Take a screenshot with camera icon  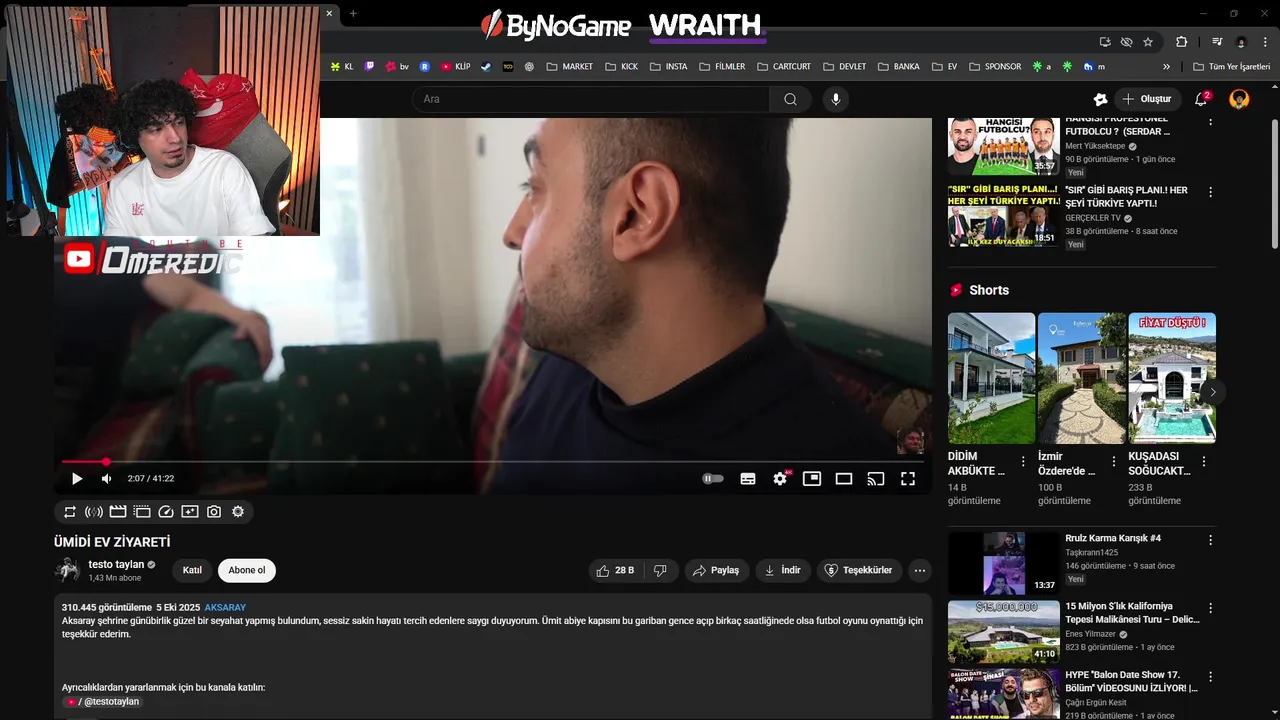pyautogui.click(x=214, y=512)
